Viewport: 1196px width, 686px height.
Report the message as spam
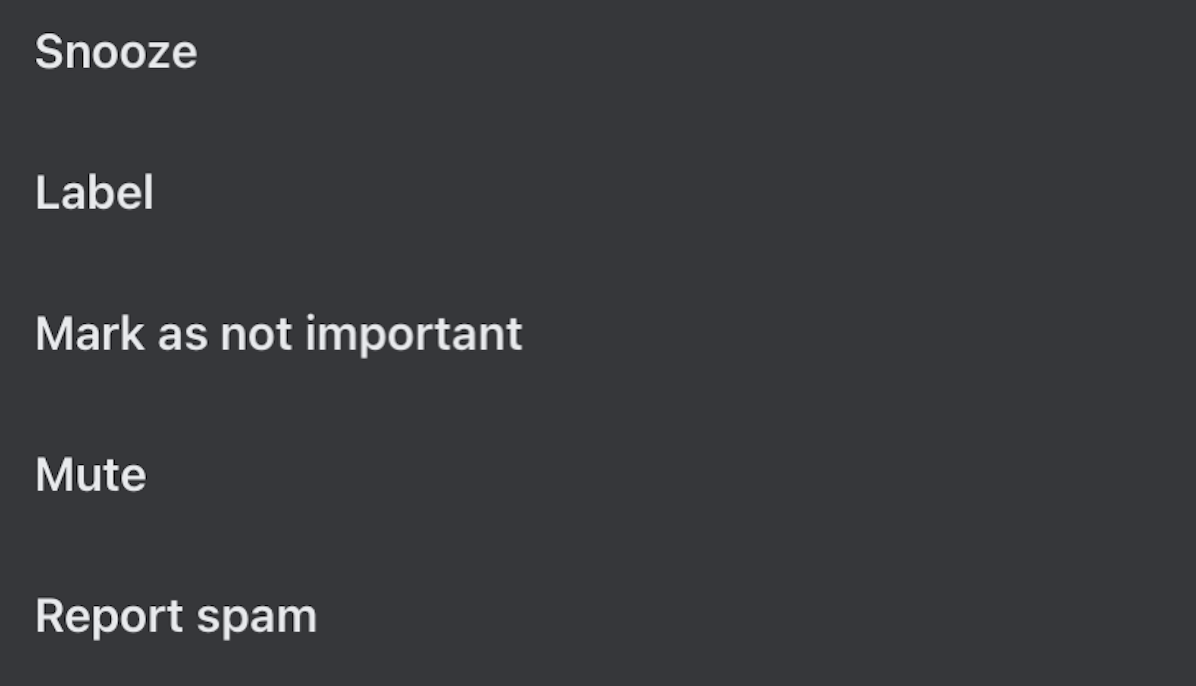pos(176,616)
